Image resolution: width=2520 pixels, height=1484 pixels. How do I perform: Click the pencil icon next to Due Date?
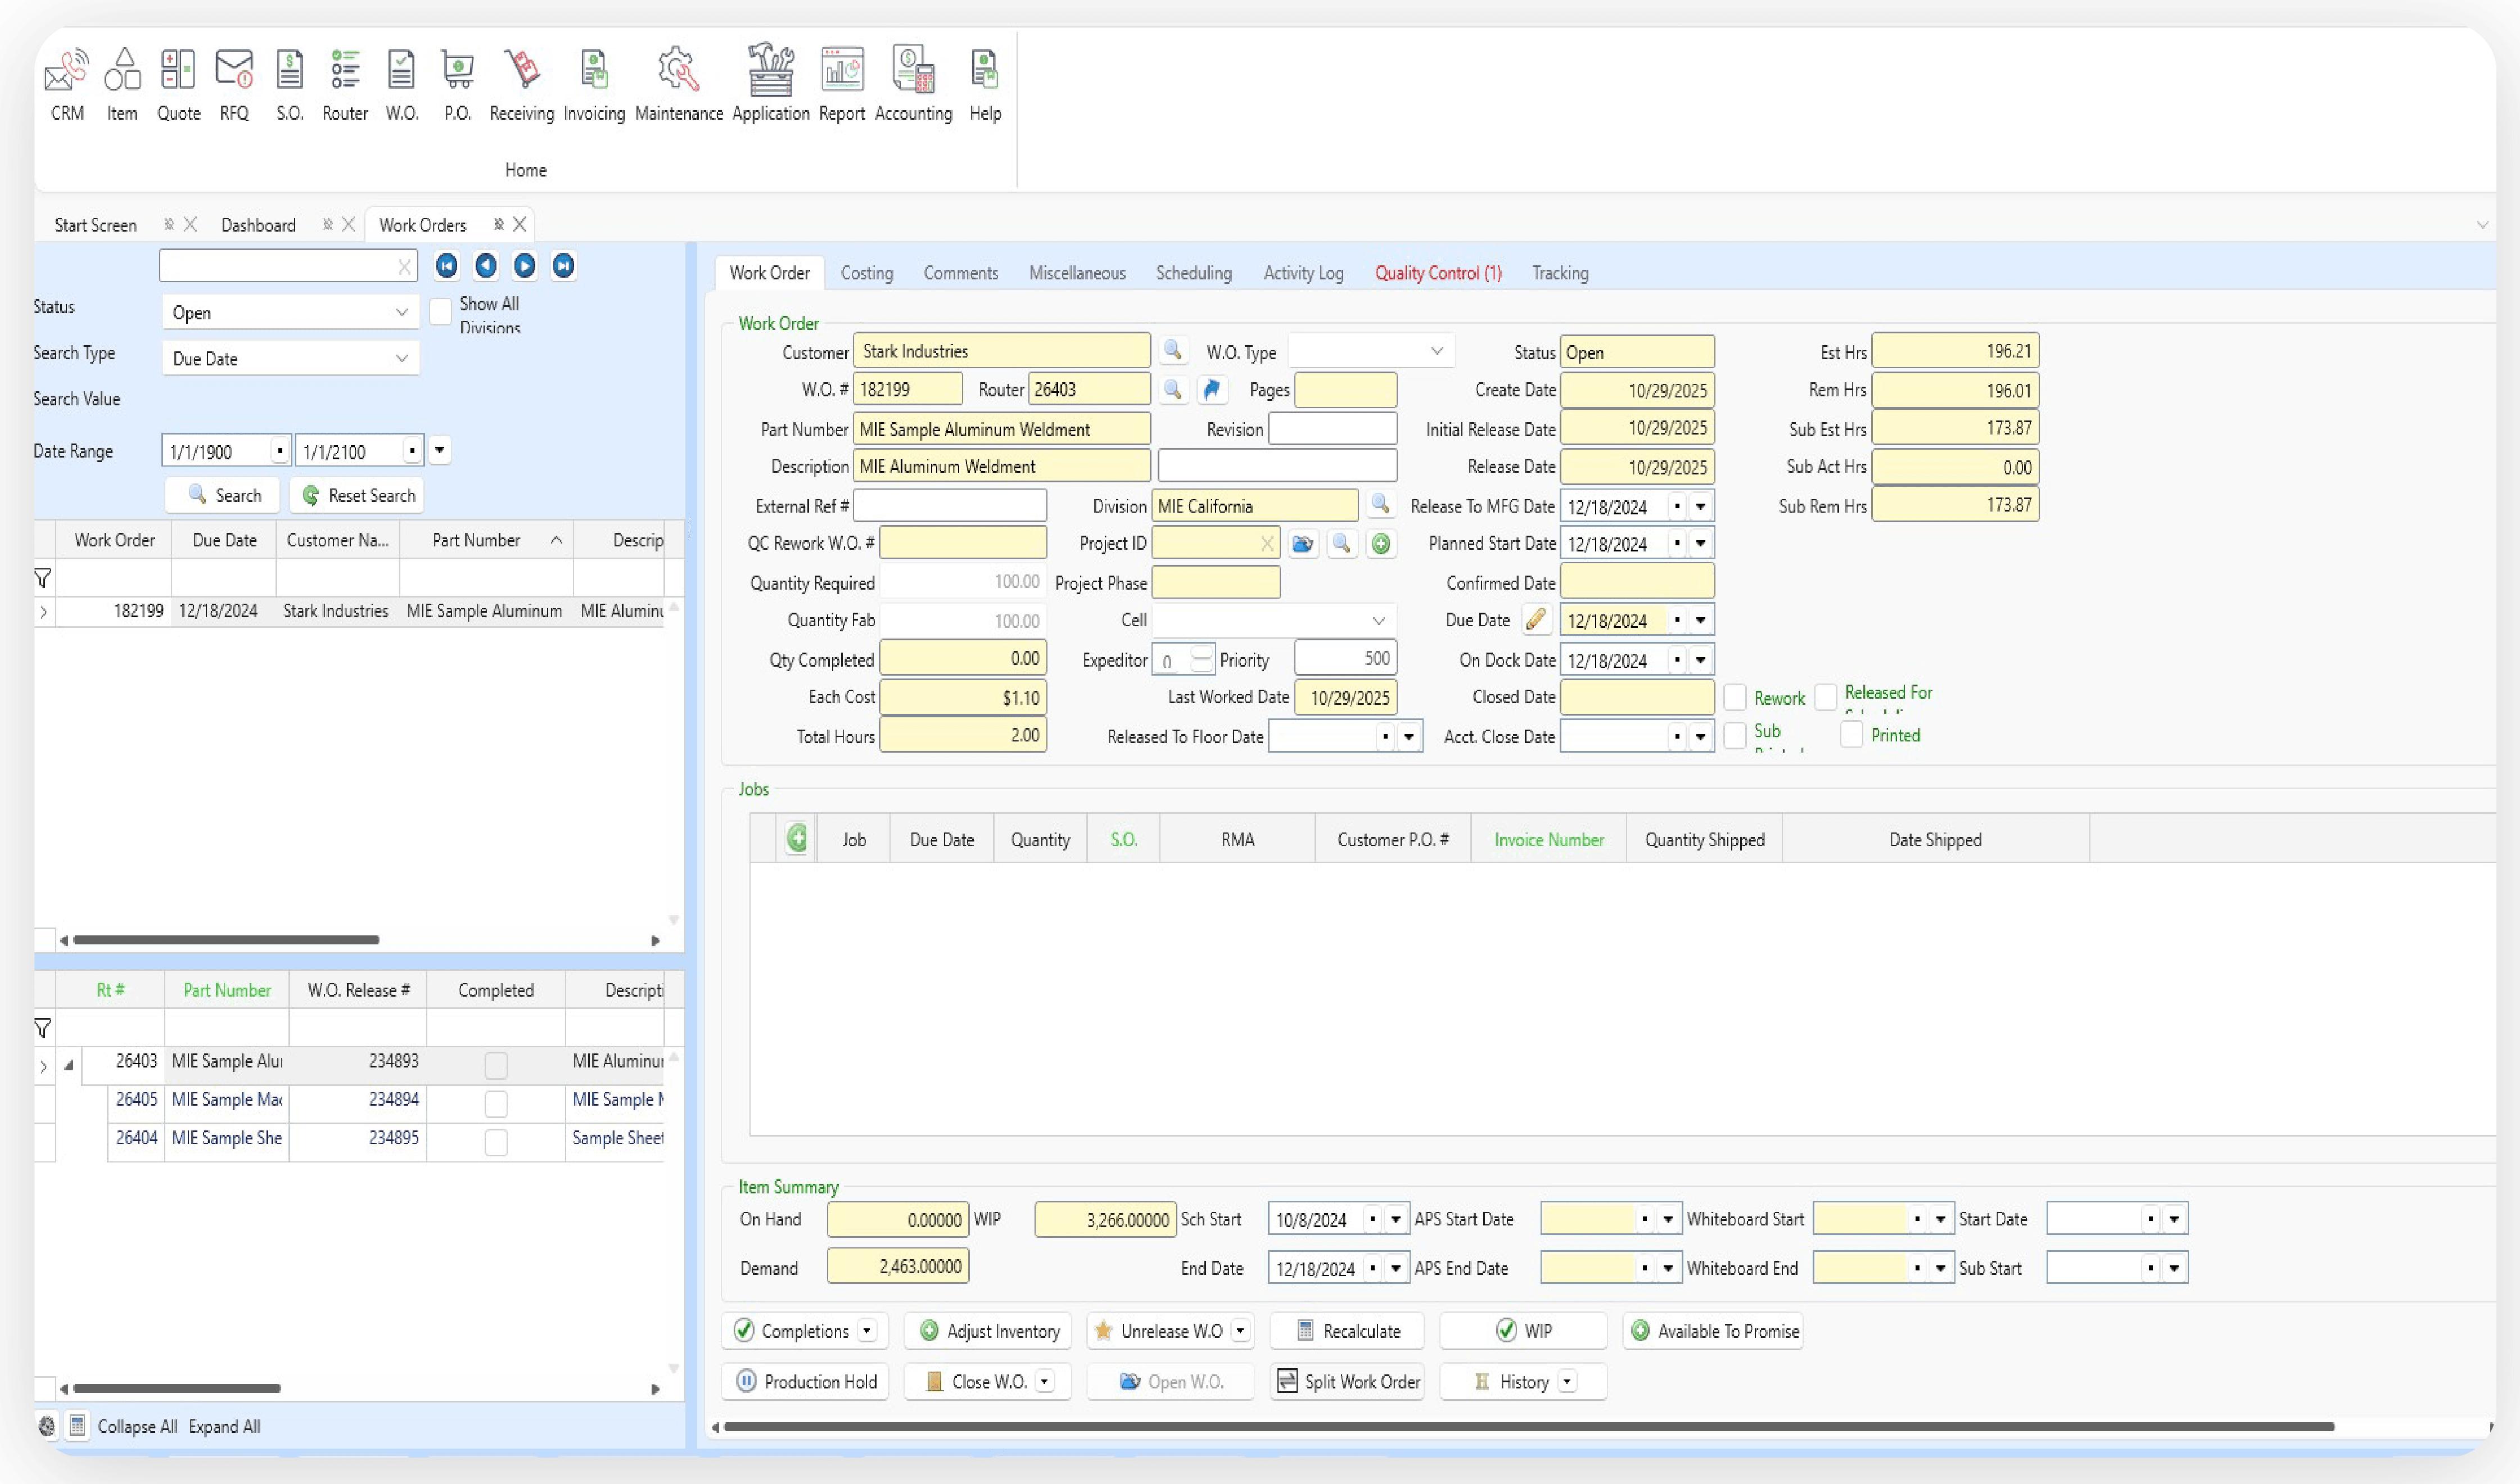pyautogui.click(x=1536, y=620)
